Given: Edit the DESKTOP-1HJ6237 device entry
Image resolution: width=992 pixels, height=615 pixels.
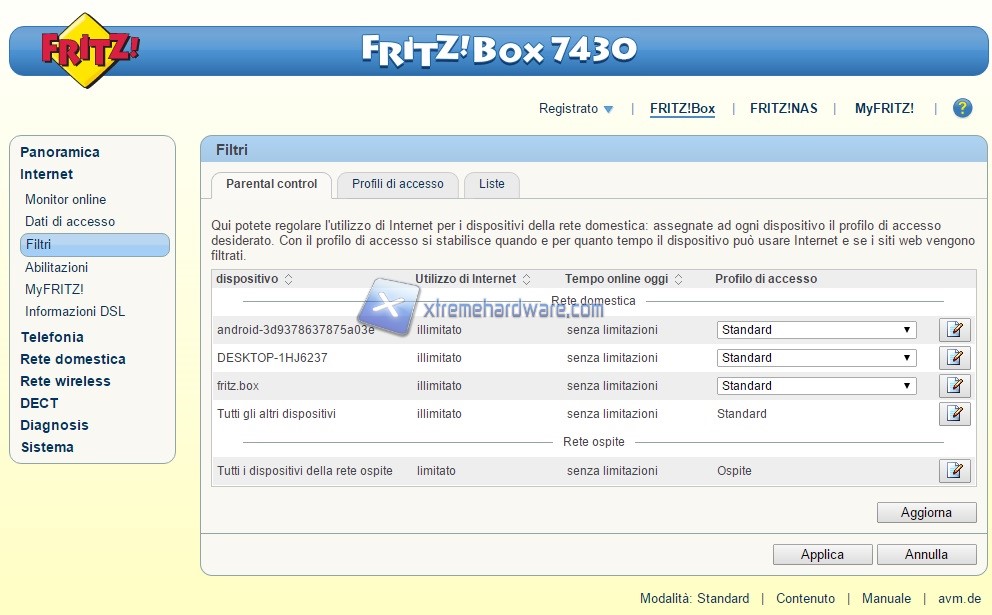Looking at the screenshot, I should coord(954,358).
